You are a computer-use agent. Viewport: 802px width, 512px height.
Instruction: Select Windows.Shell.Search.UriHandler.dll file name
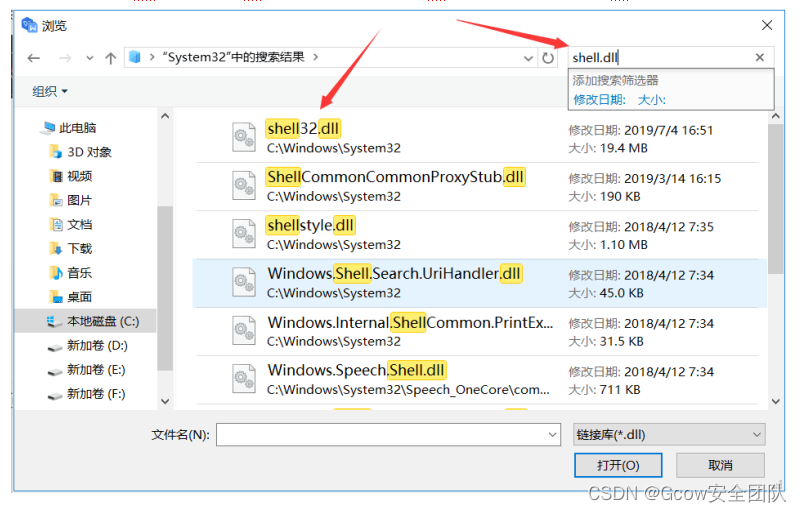point(394,274)
